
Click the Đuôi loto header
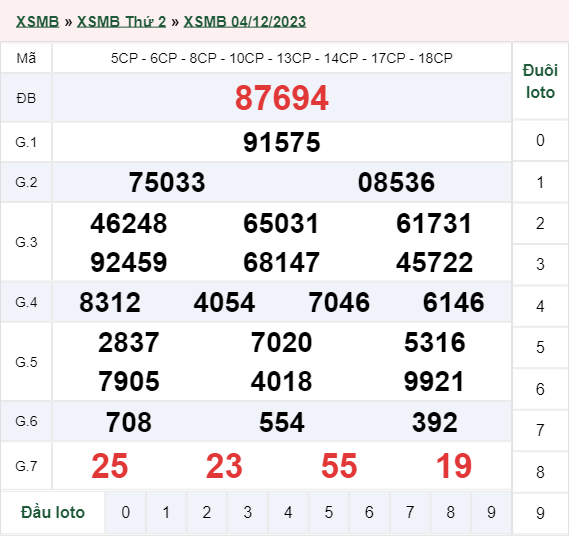[540, 81]
